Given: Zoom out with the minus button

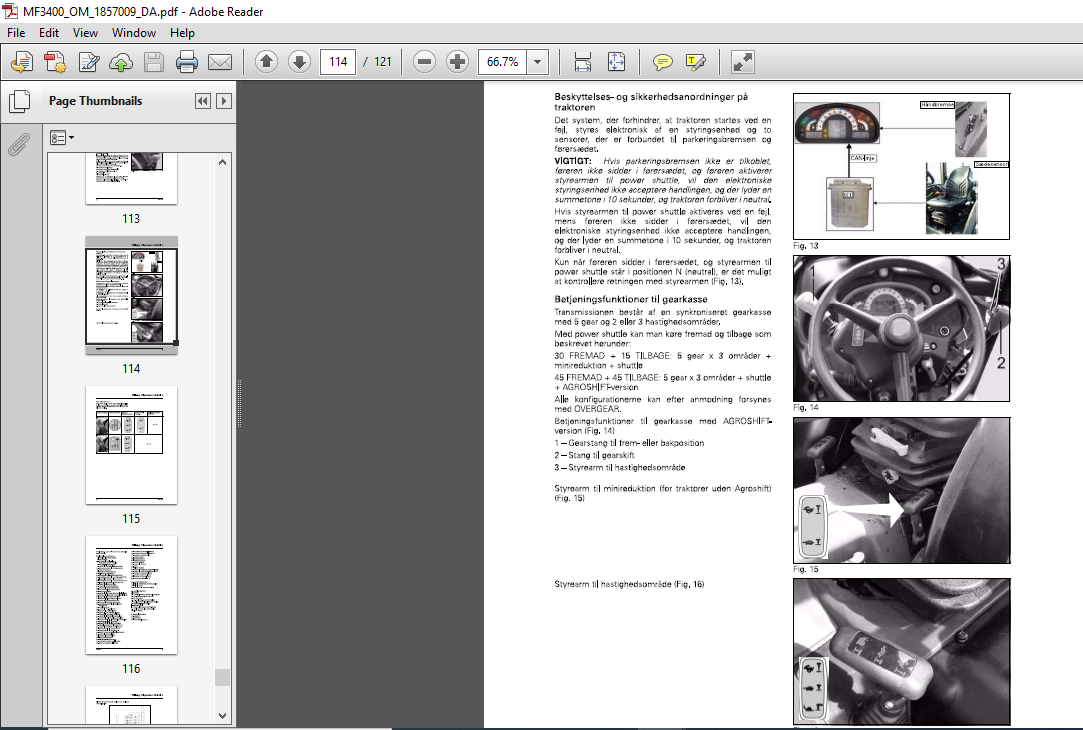Looking at the screenshot, I should pos(424,62).
